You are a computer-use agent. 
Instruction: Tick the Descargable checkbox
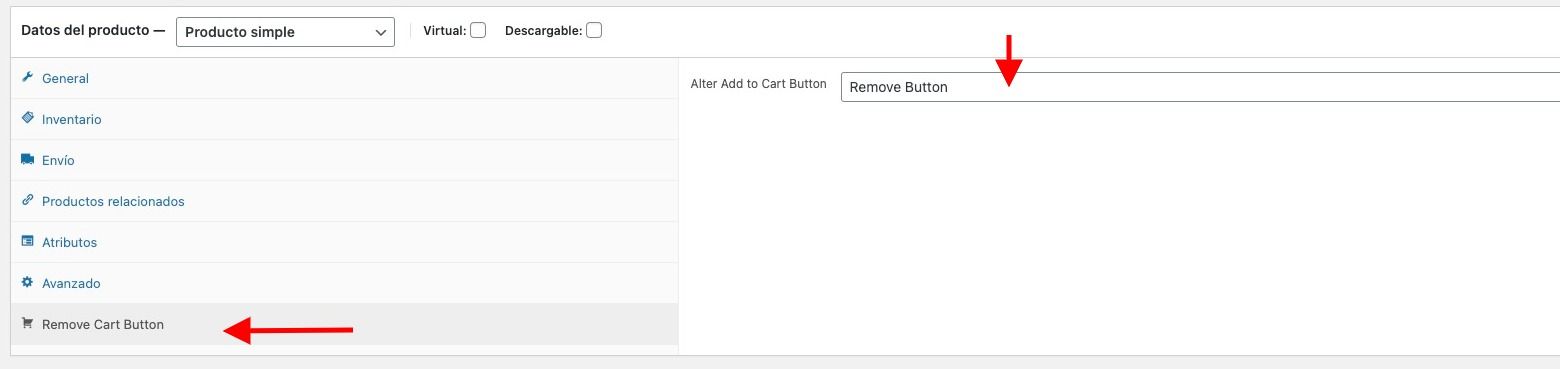coord(594,30)
